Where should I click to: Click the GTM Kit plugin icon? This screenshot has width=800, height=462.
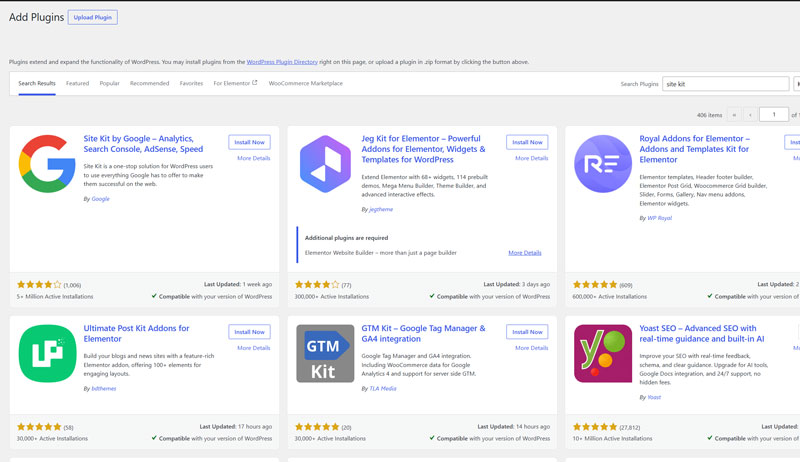click(x=325, y=353)
